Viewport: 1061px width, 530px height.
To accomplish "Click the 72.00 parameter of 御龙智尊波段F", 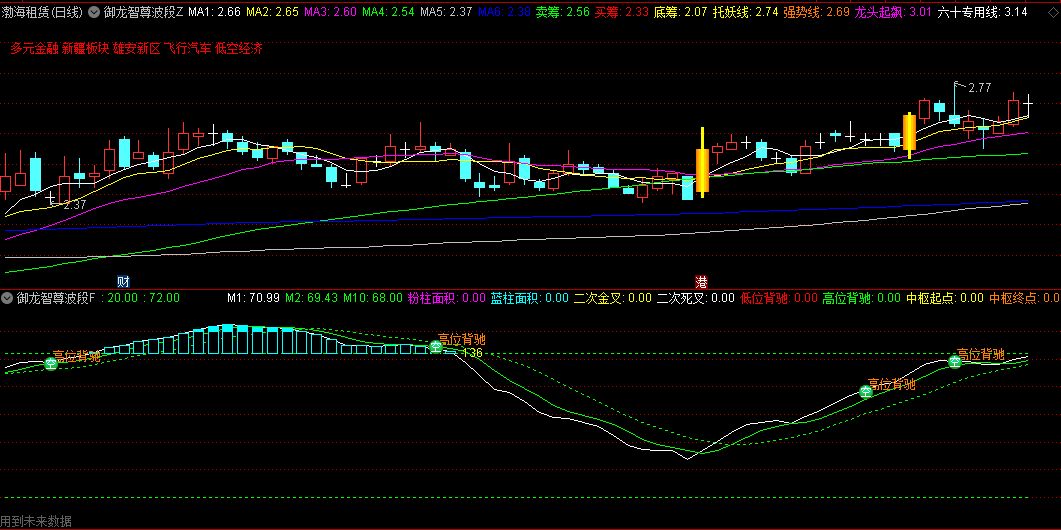I will pyautogui.click(x=164, y=298).
